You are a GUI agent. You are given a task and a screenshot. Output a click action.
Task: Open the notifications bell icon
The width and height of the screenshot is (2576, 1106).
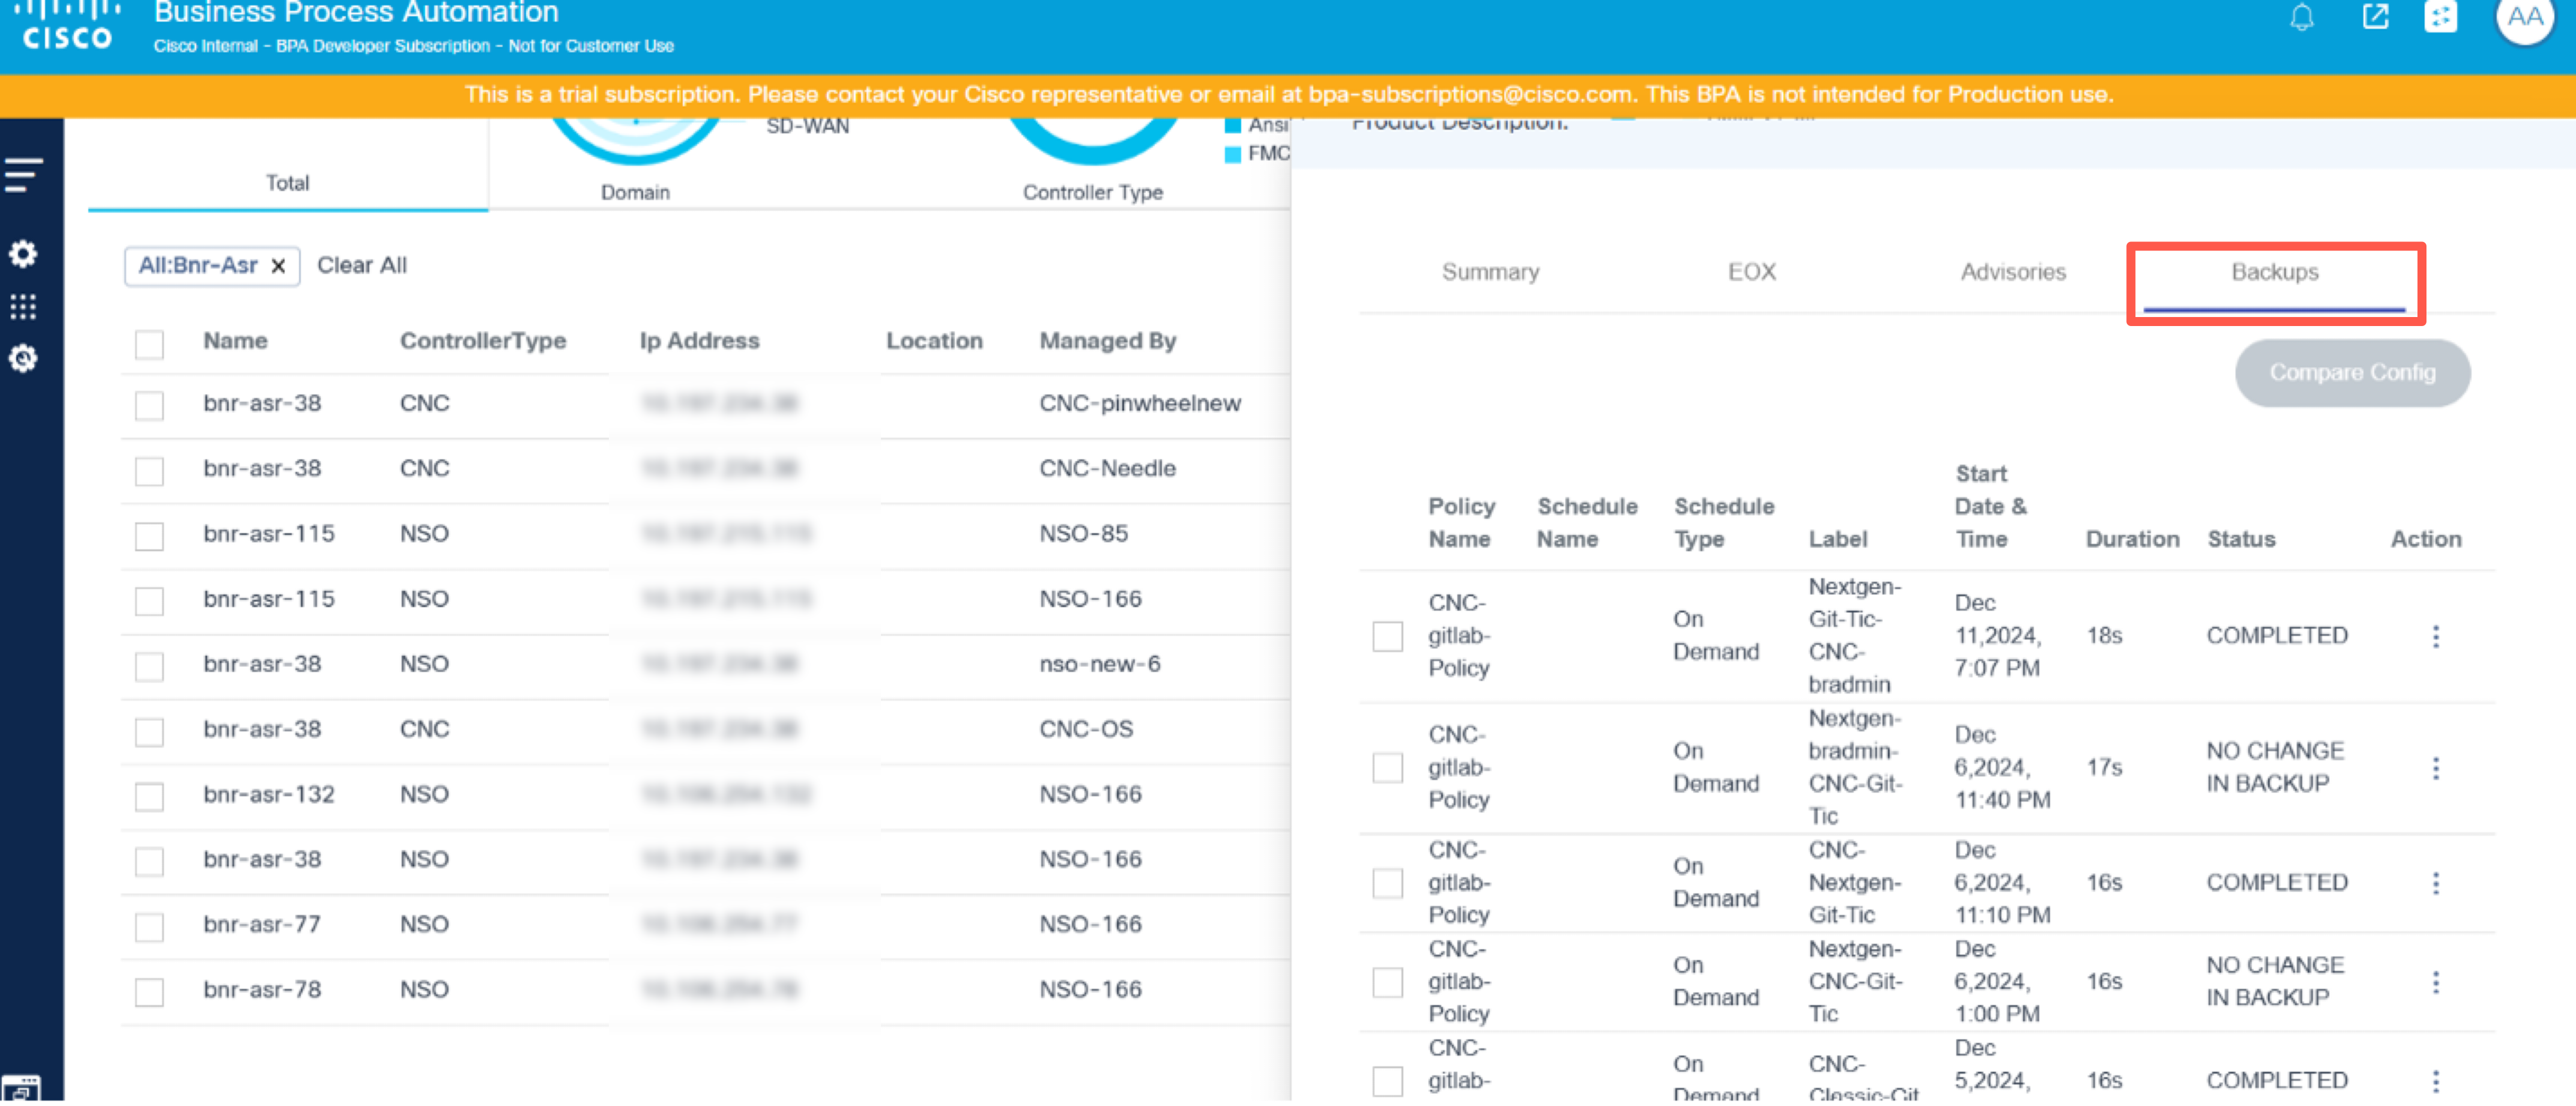coord(2301,17)
